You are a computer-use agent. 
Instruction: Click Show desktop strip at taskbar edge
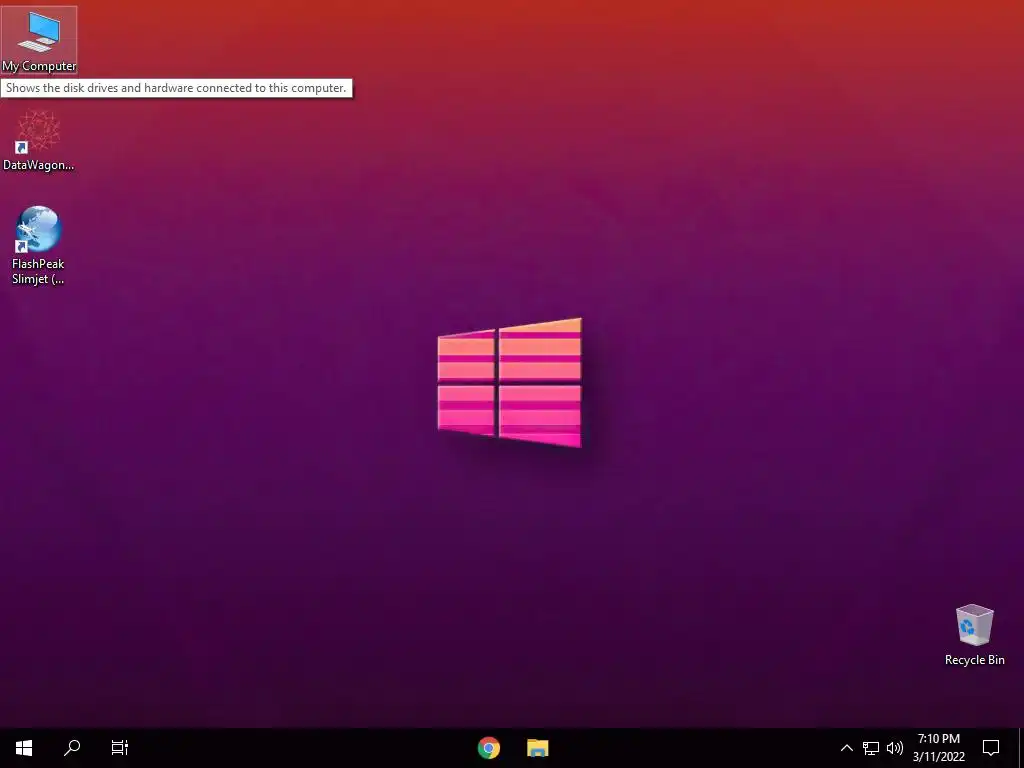coord(1021,748)
